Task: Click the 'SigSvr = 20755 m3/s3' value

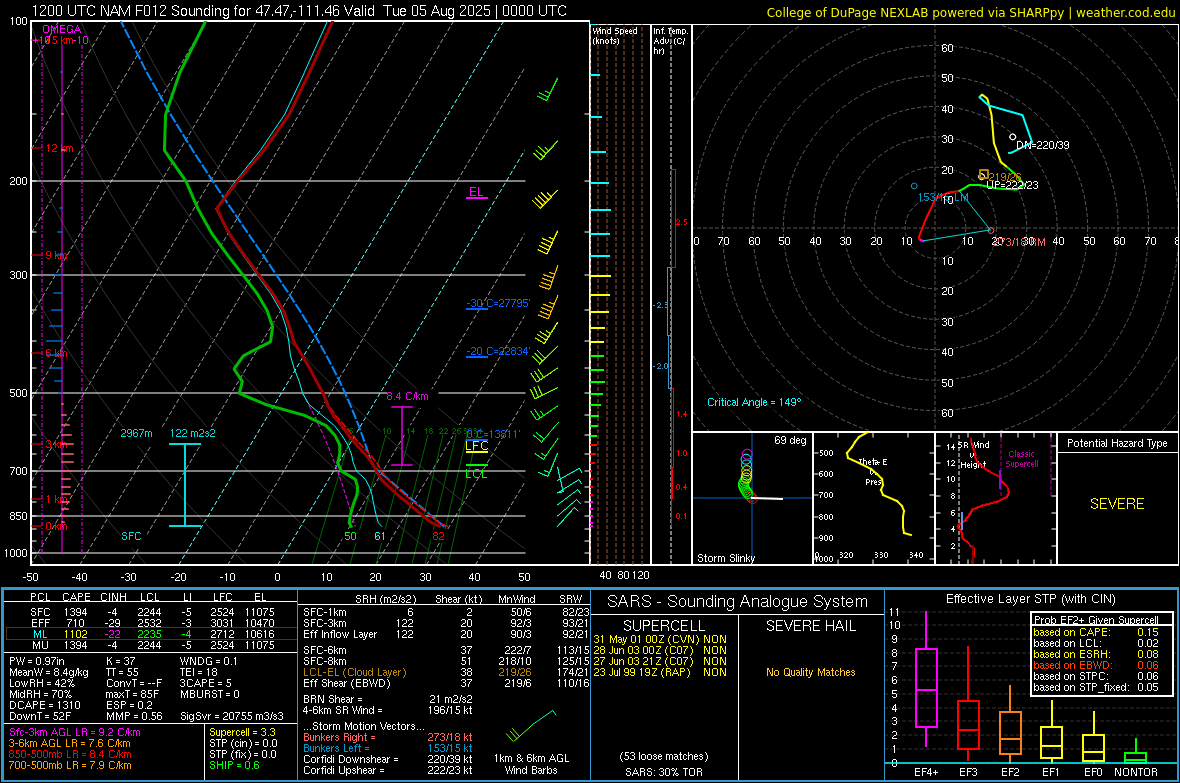Action: pos(232,716)
